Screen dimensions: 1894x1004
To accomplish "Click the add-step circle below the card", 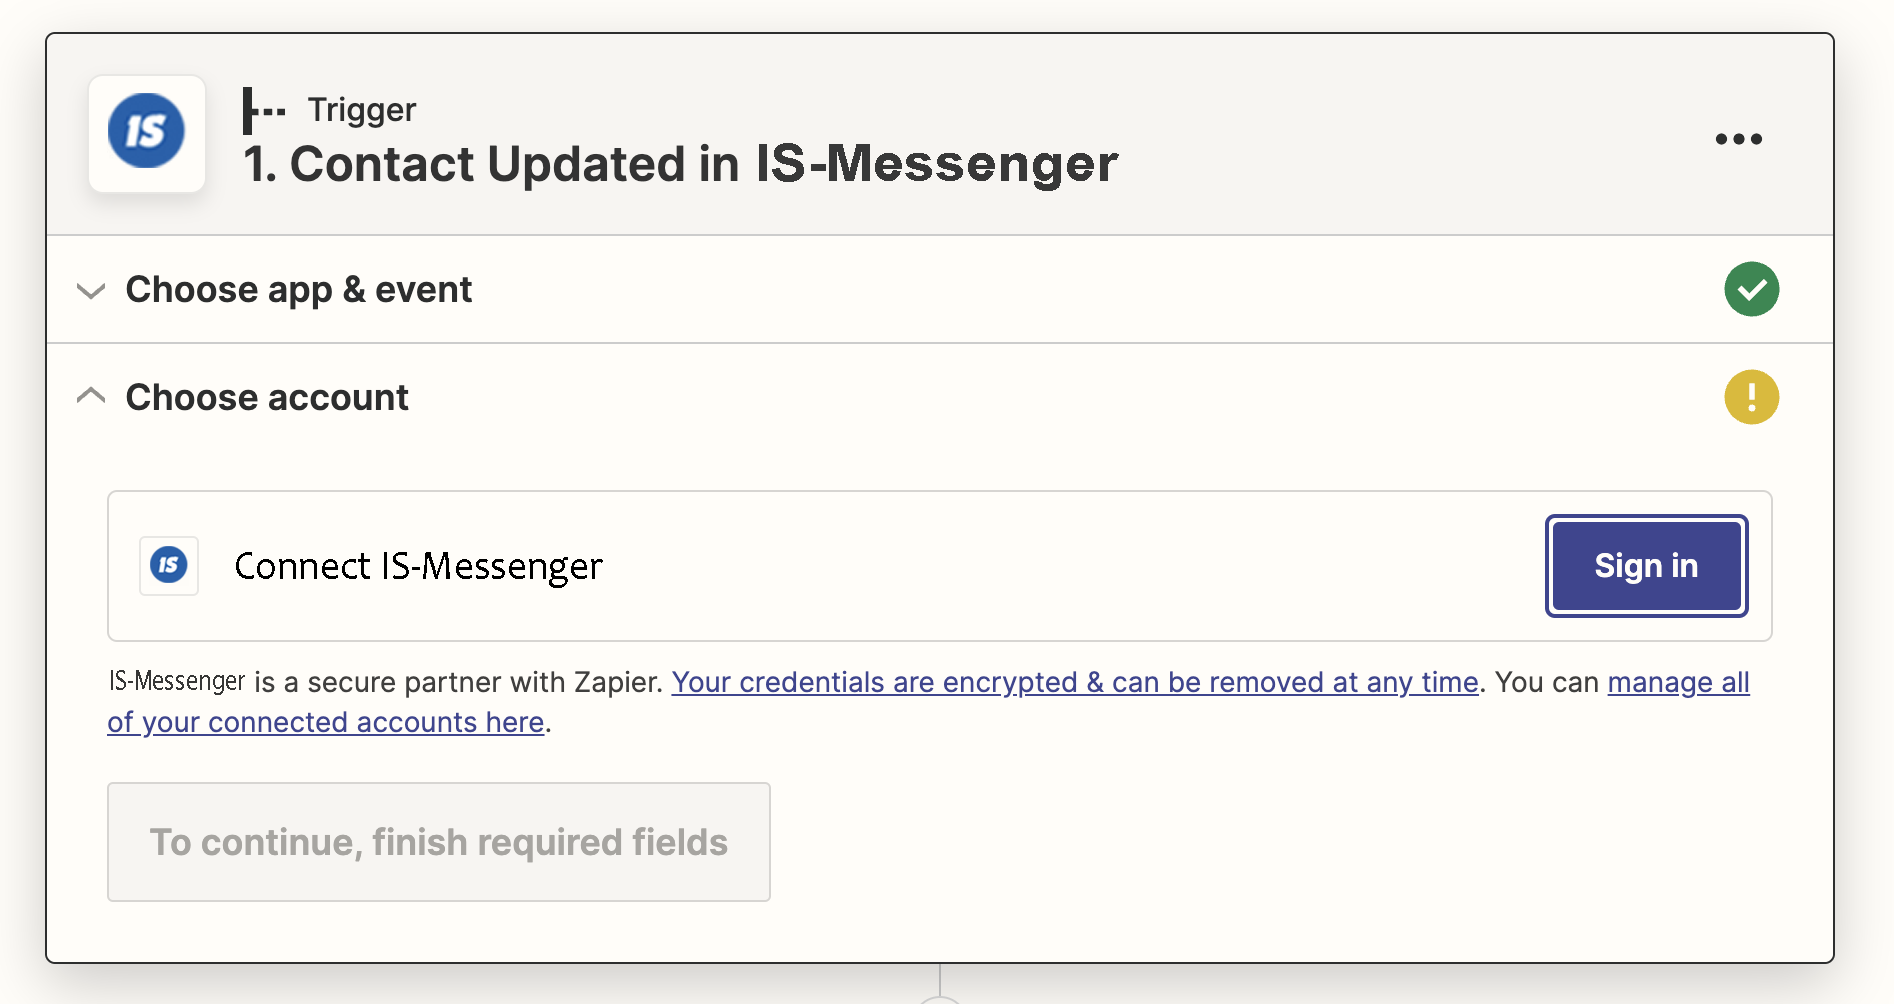I will click(940, 999).
